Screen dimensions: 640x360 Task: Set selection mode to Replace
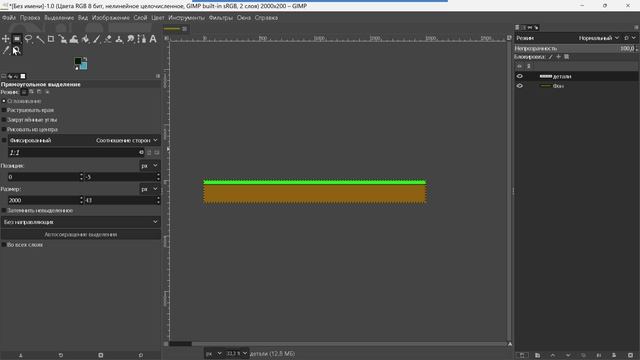point(24,92)
